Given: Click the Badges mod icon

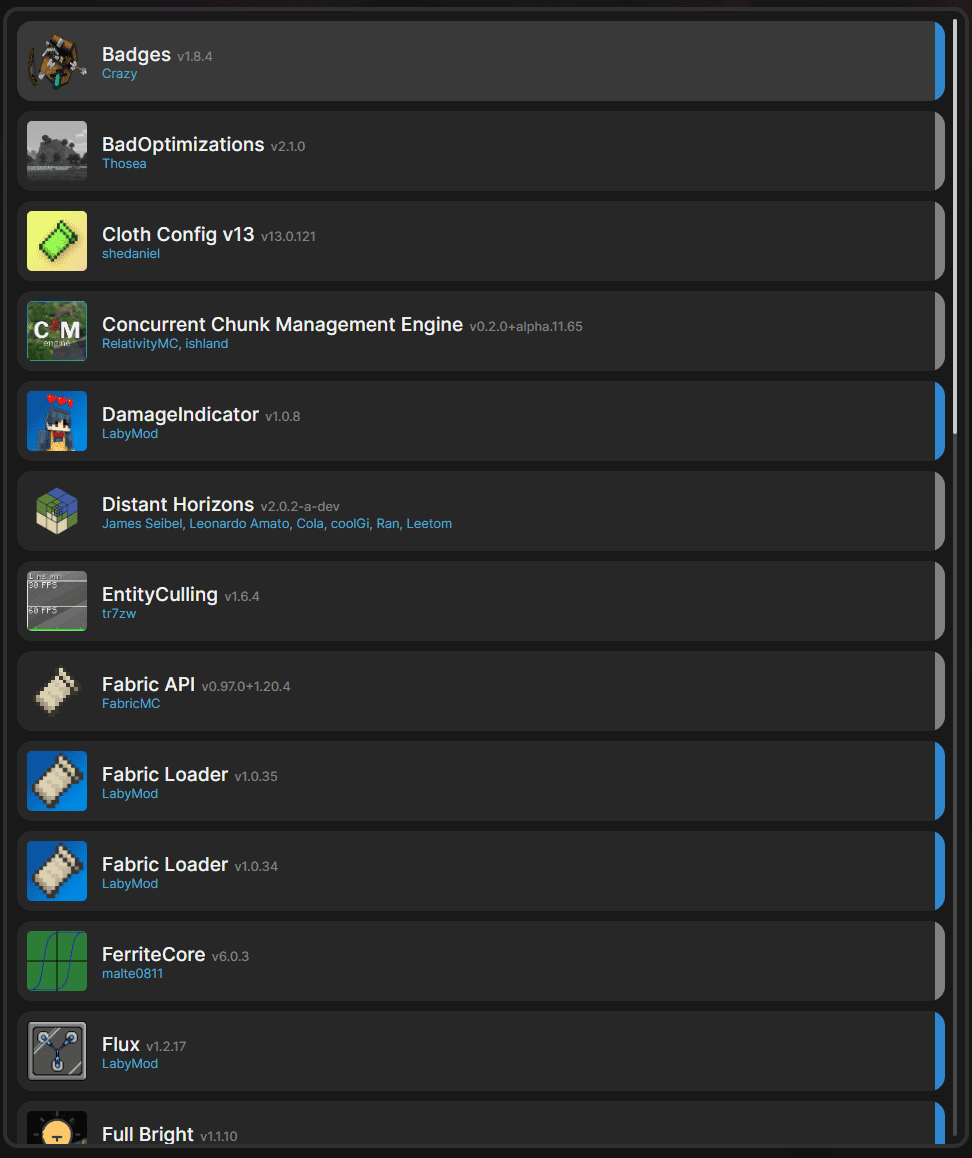Looking at the screenshot, I should pos(57,61).
